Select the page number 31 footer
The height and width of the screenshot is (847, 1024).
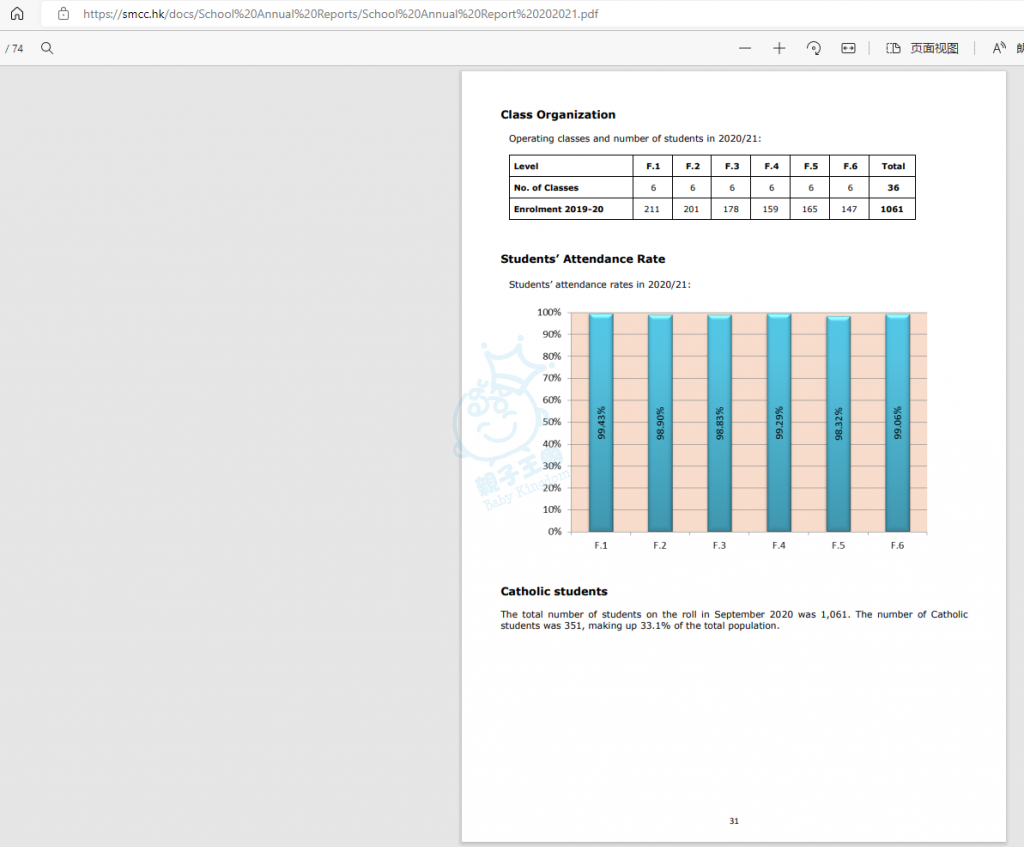click(734, 821)
